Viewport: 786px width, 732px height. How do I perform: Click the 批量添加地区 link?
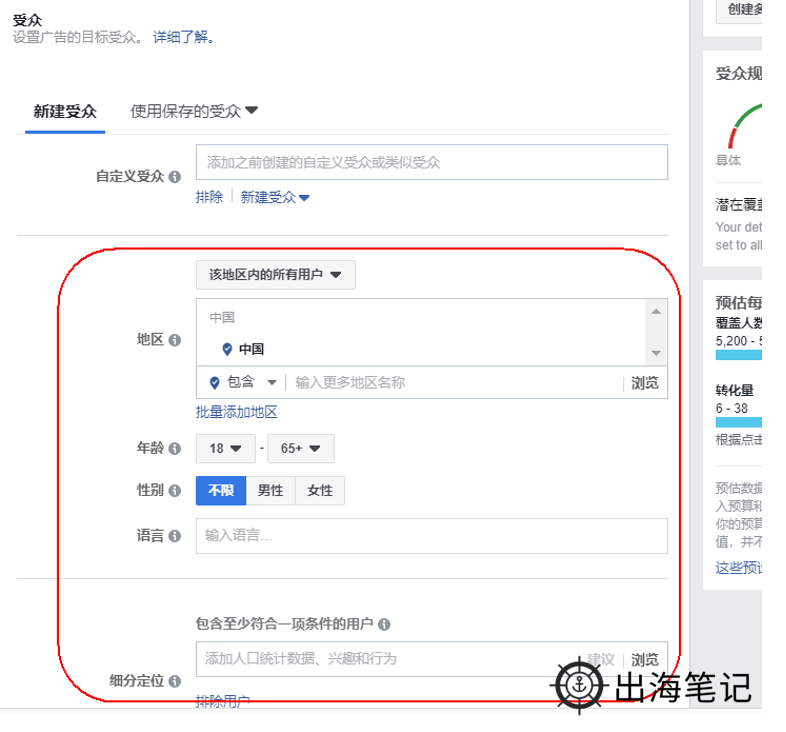tap(236, 412)
